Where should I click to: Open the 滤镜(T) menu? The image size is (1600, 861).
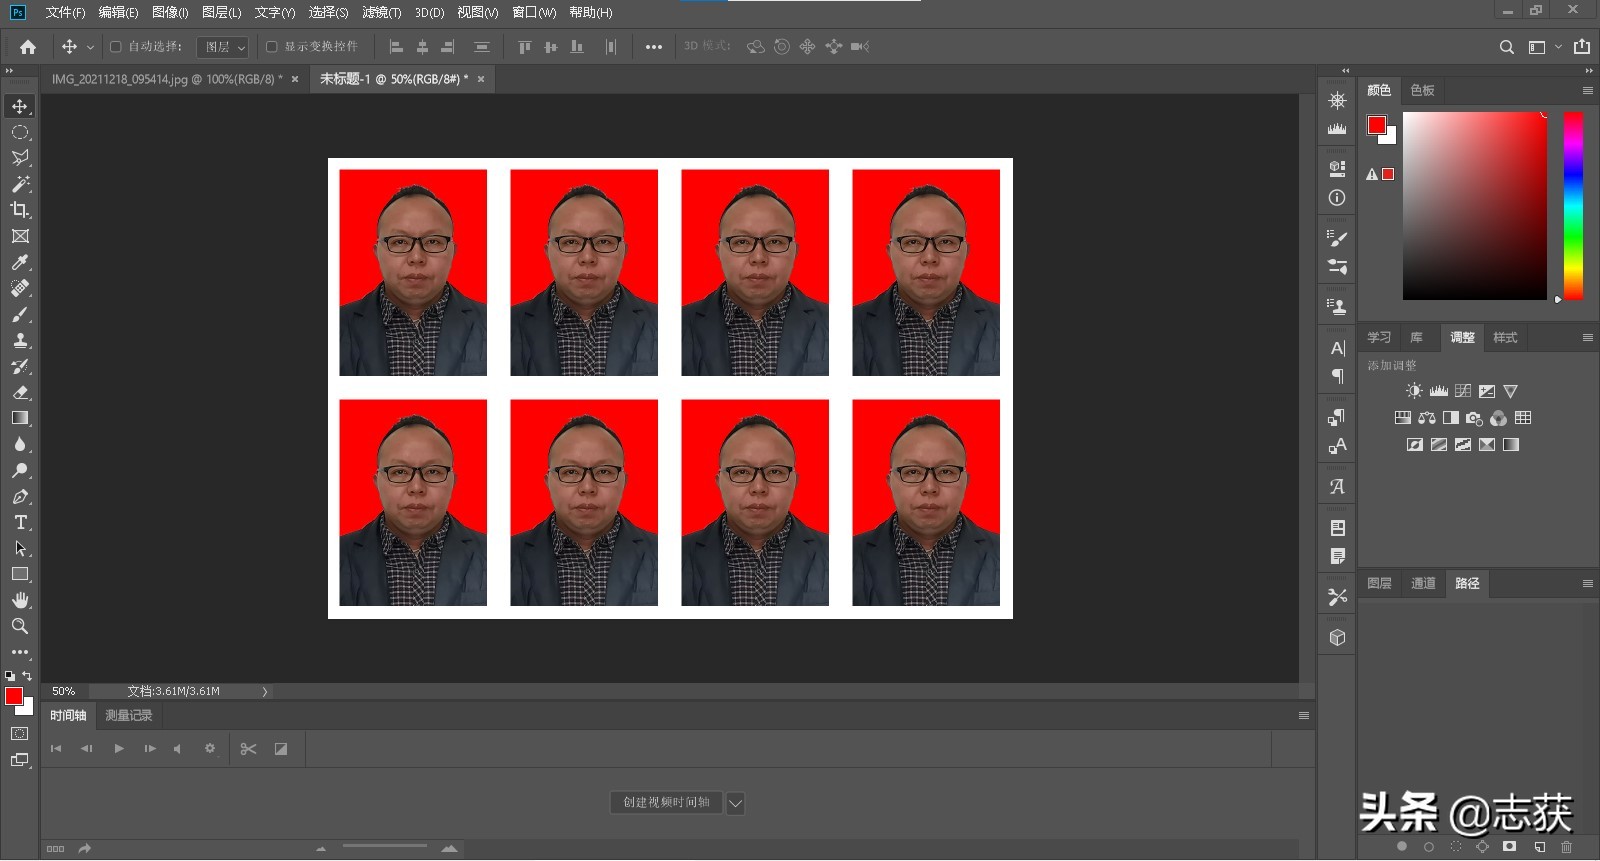pos(381,13)
